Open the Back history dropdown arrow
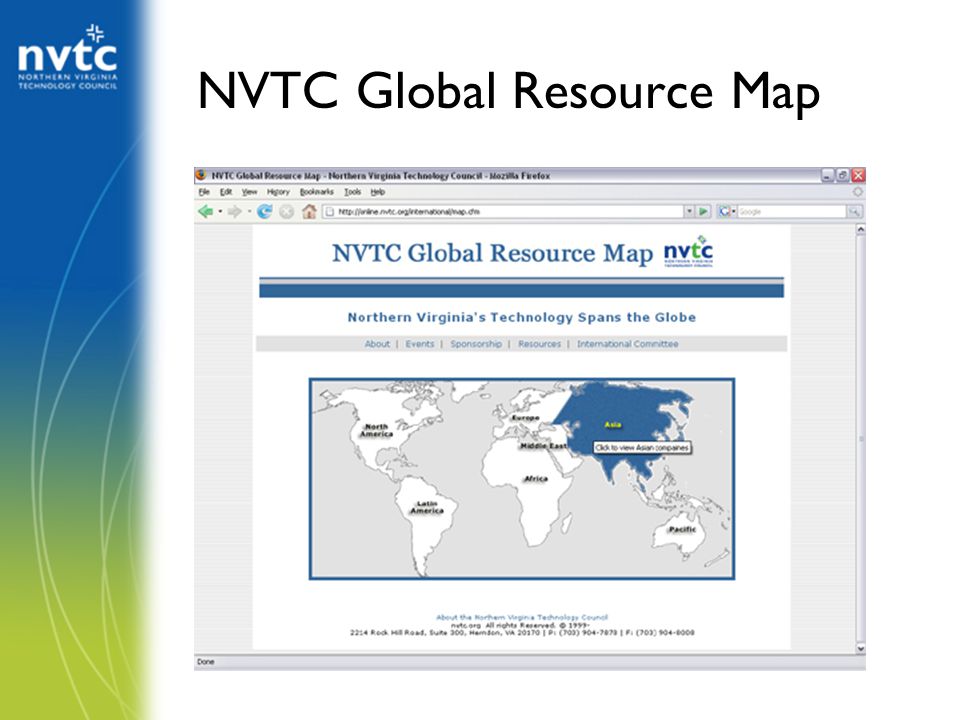Viewport: 960px width, 720px height. [x=220, y=212]
